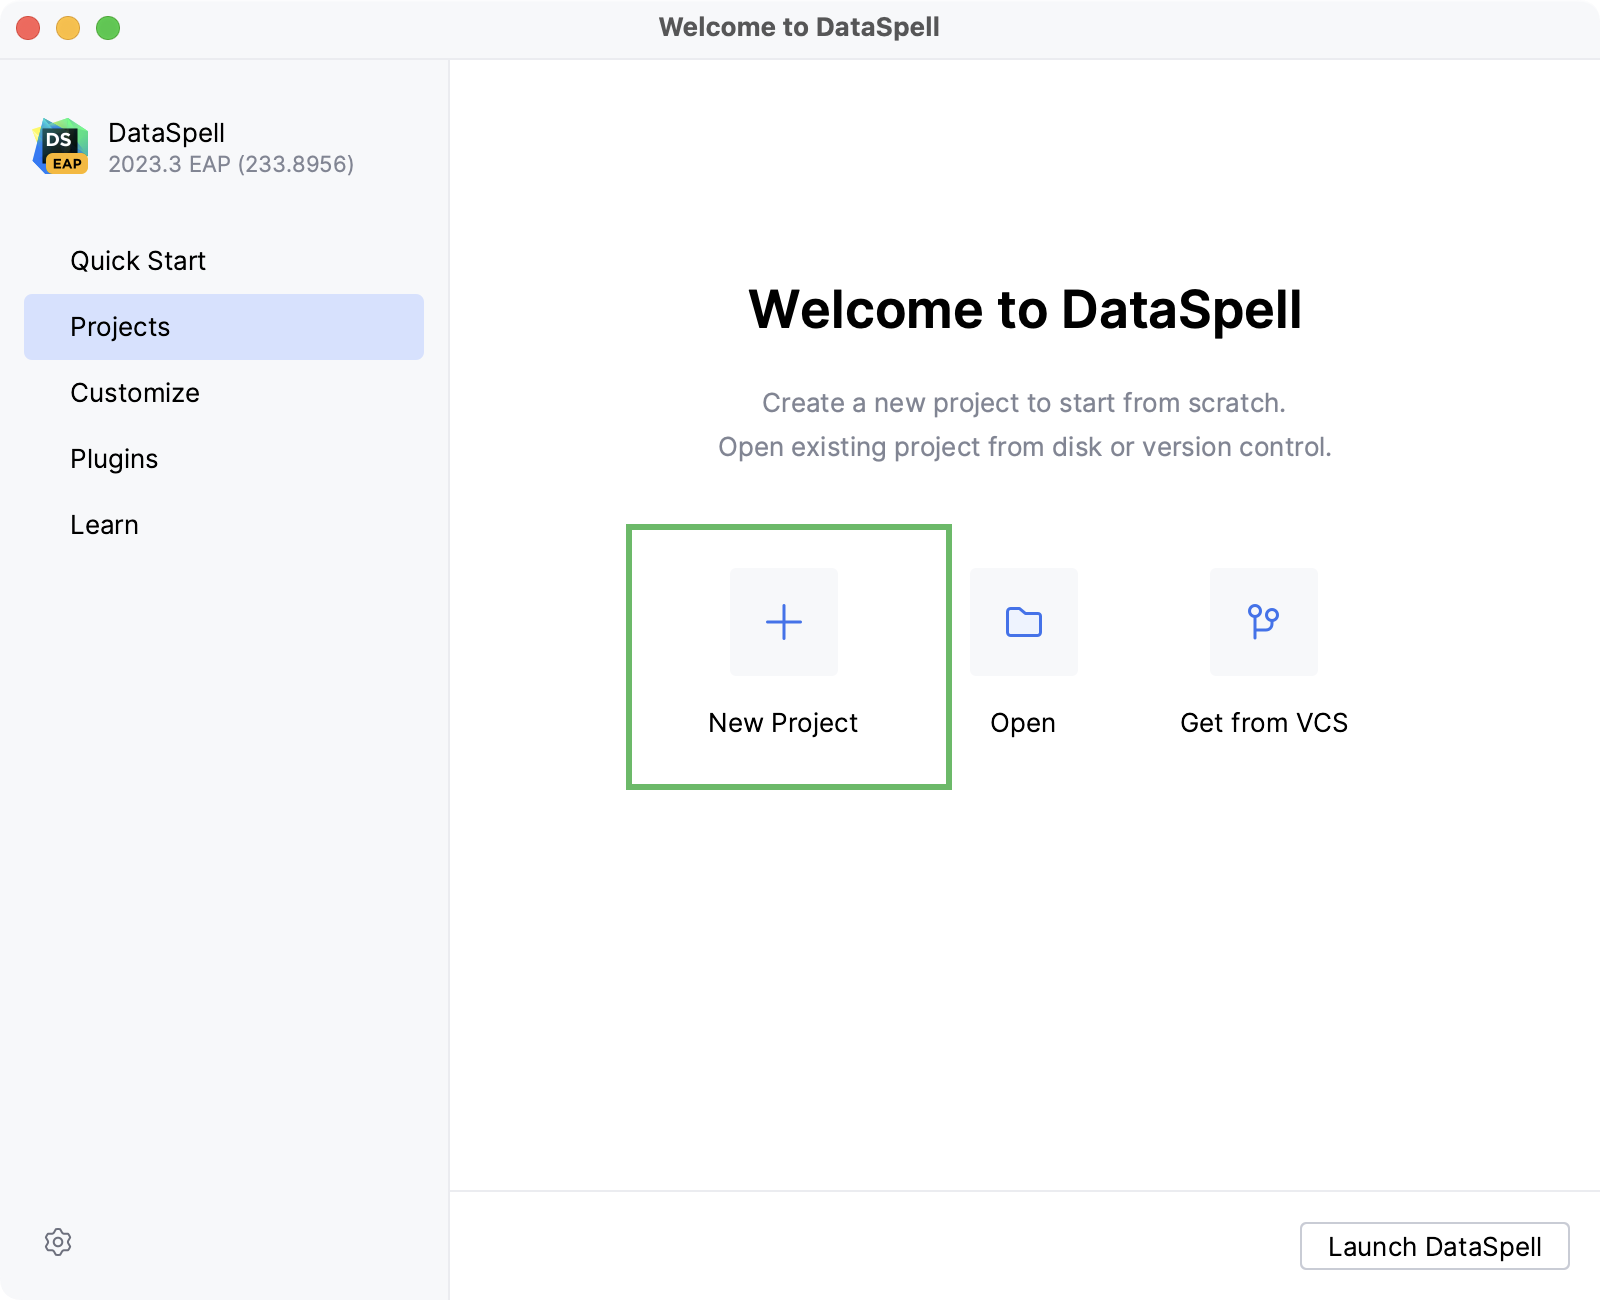Open the settings gear menu
Viewport: 1600px width, 1300px height.
(x=58, y=1242)
